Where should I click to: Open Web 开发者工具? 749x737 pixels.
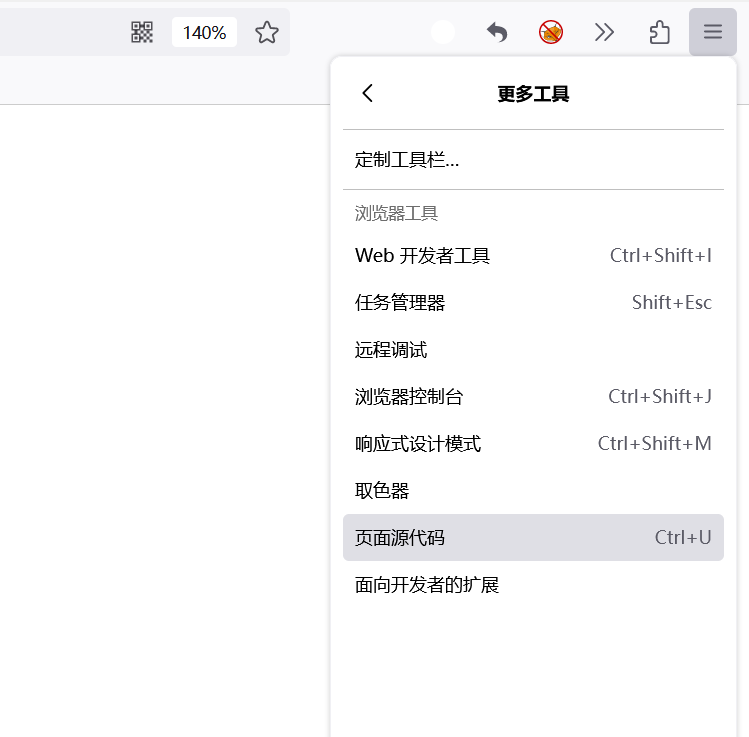point(533,256)
